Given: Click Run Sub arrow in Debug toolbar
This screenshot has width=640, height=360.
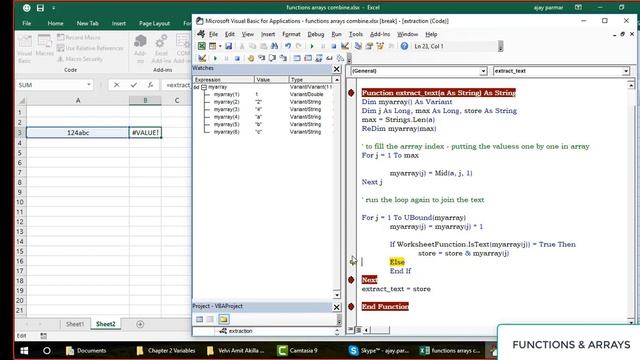Looking at the screenshot, I should pos(215,58).
